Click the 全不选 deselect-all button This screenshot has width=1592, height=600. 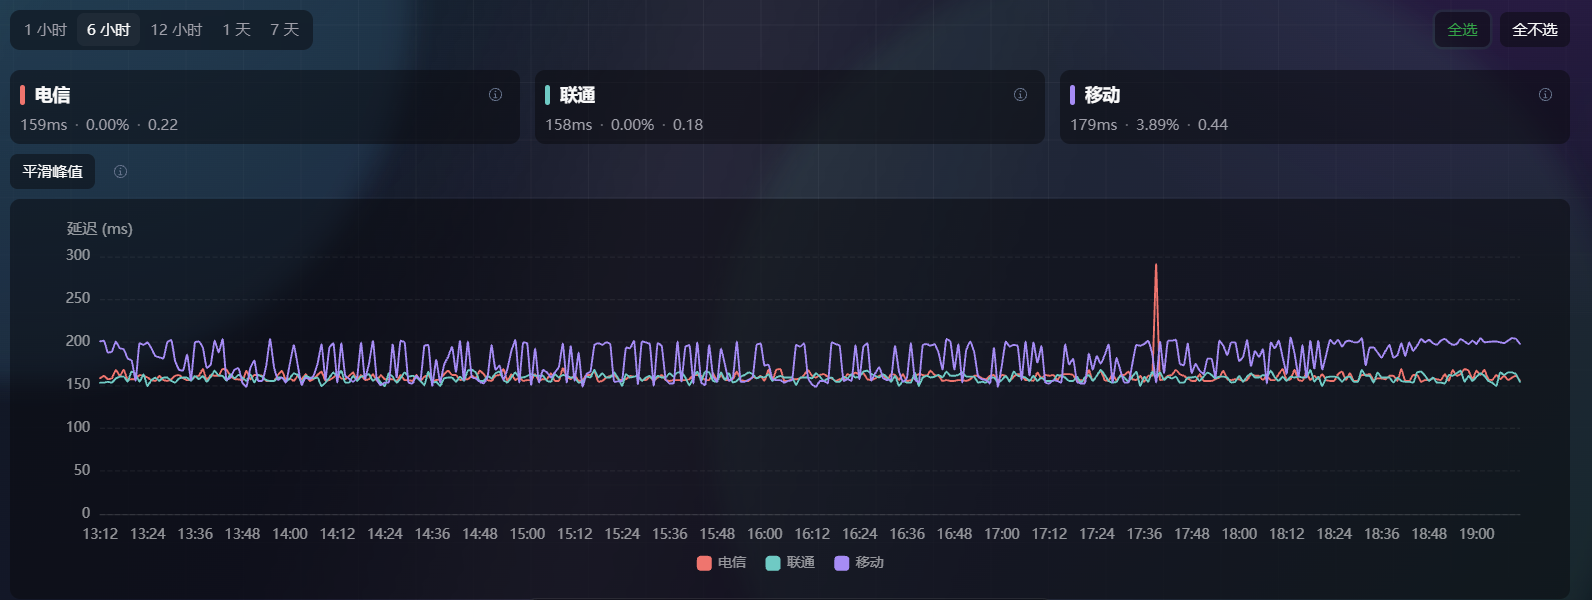click(1535, 30)
